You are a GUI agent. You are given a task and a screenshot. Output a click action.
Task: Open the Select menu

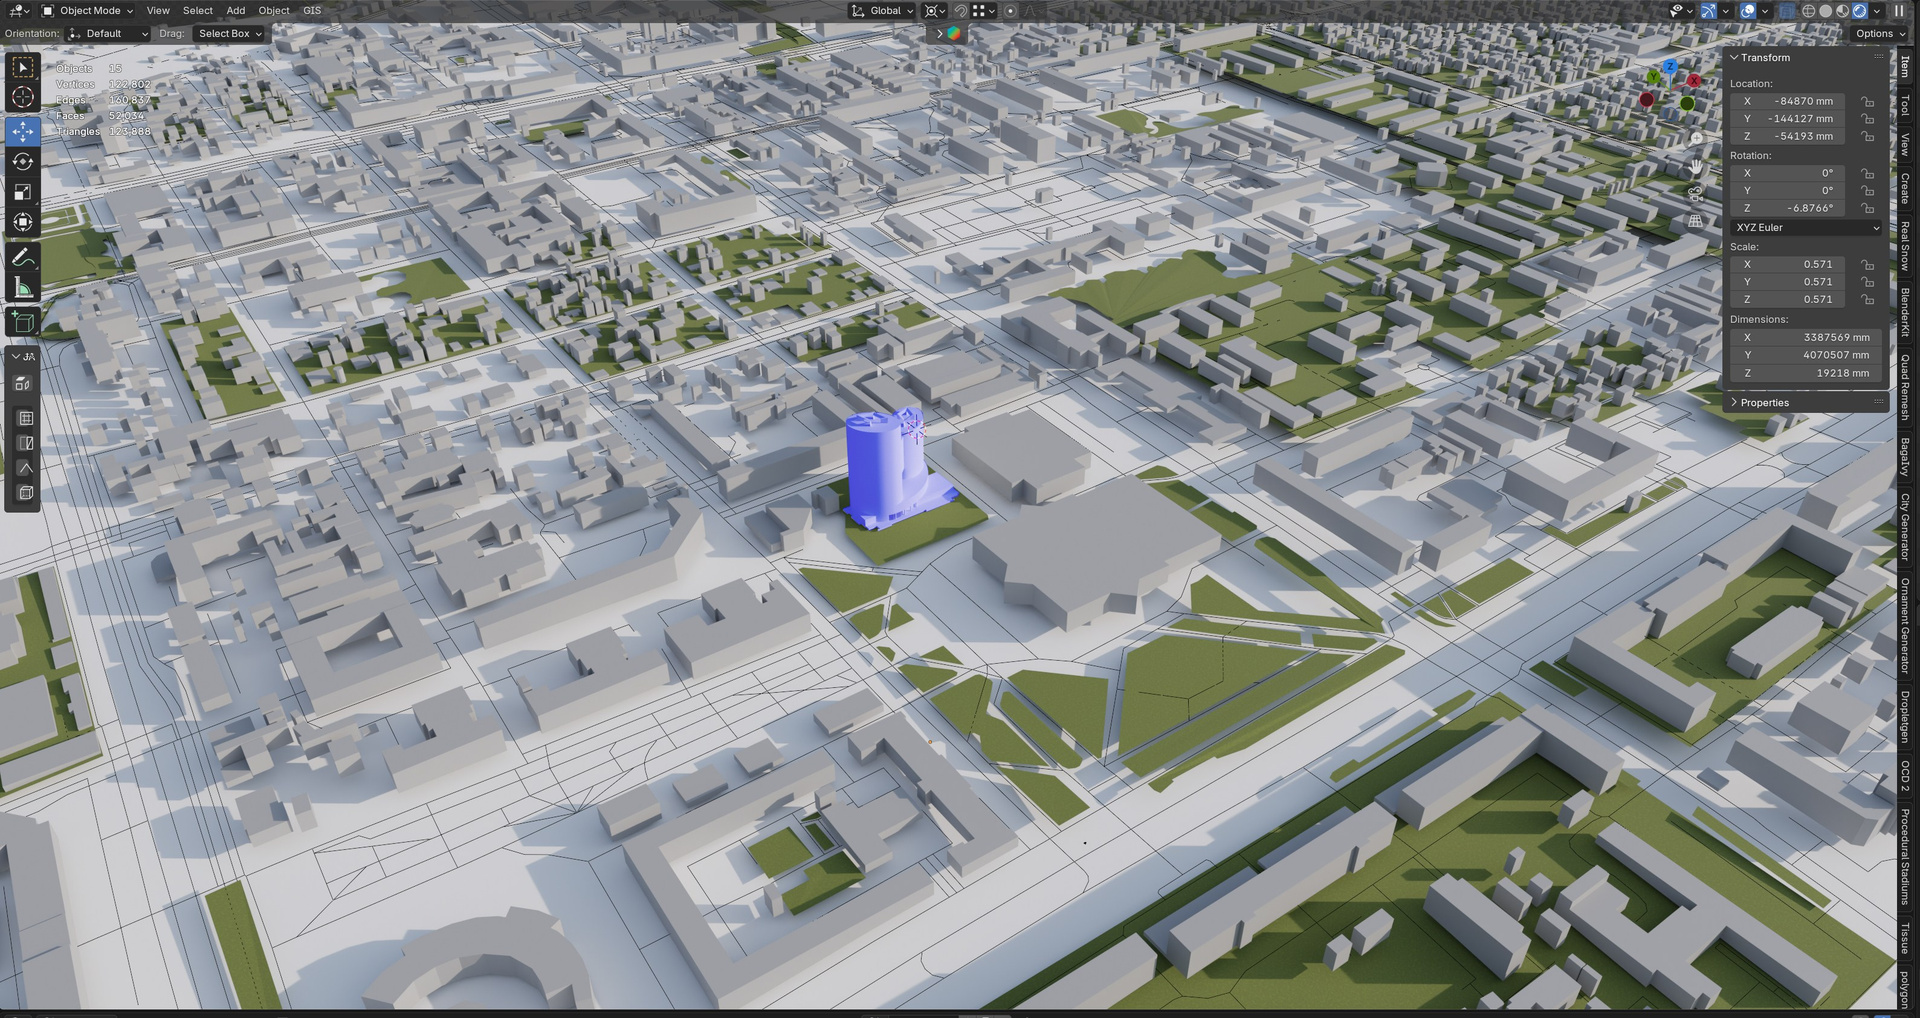click(x=198, y=11)
